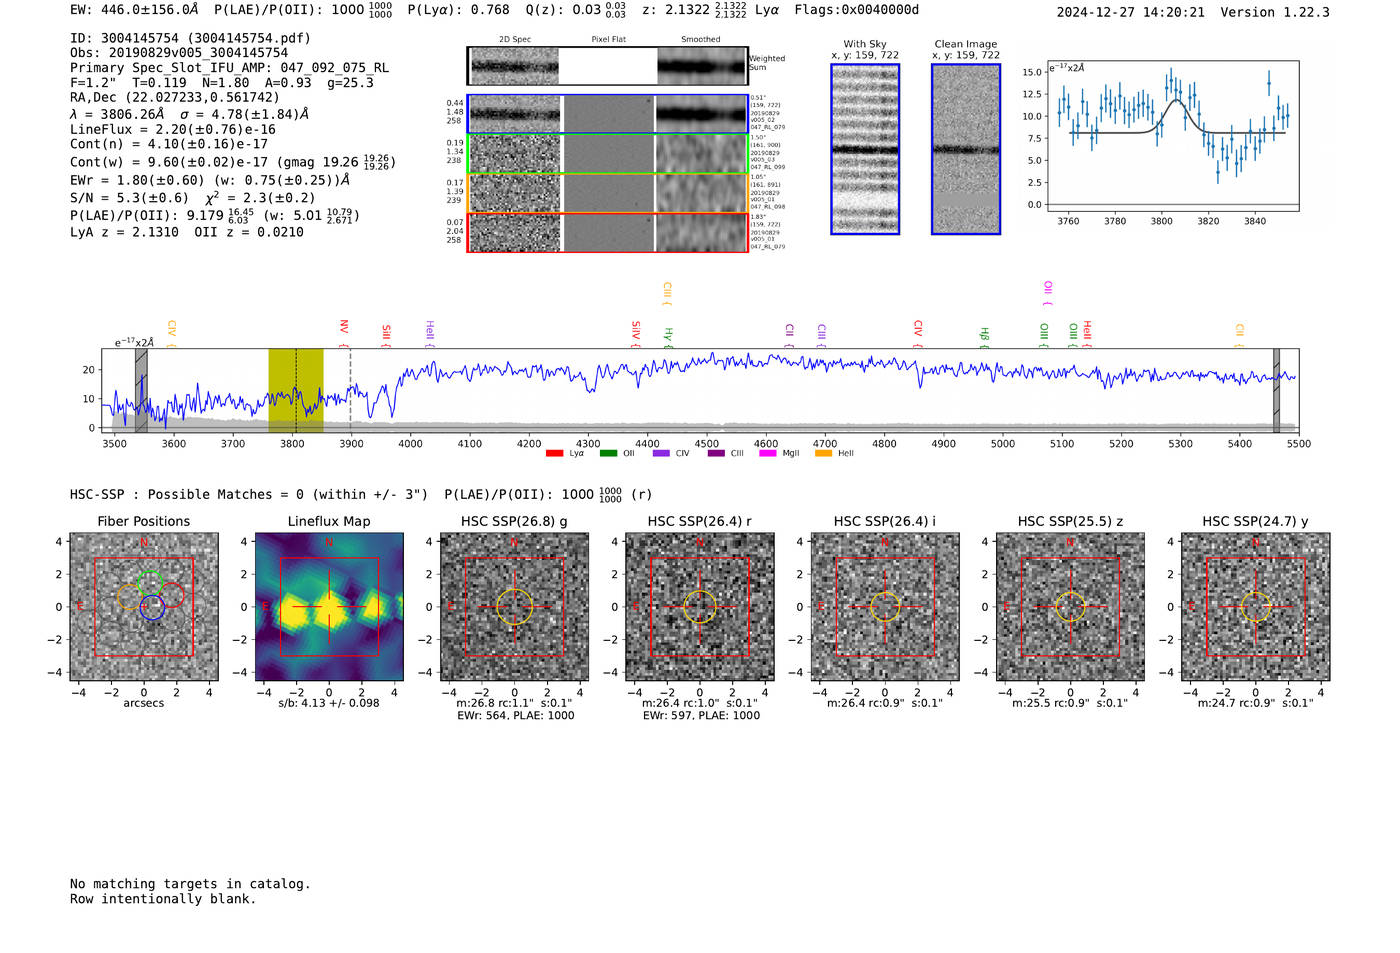
Task: Click the blue fiber circle in Fiber Positions
Action: point(152,607)
